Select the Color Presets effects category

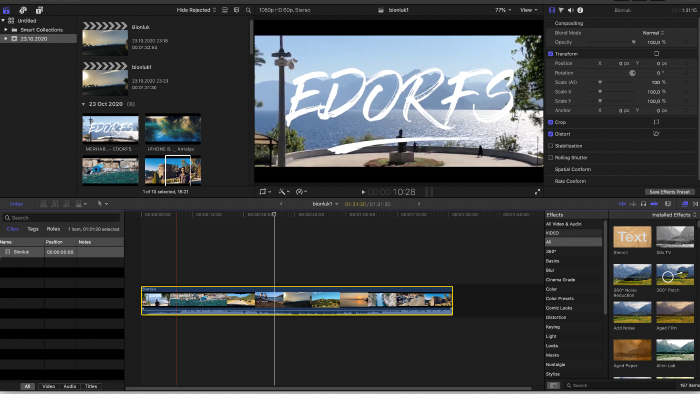[x=560, y=299]
